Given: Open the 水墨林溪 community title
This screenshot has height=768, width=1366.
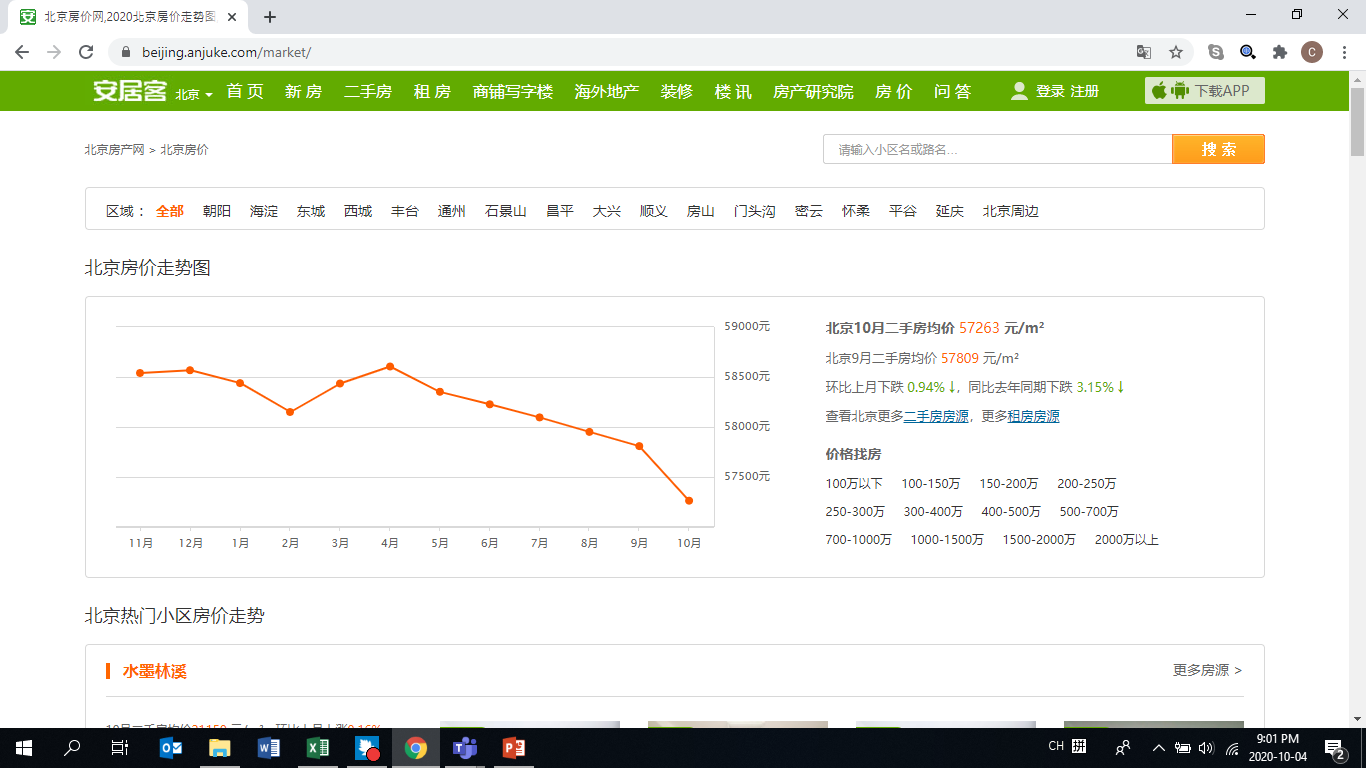Looking at the screenshot, I should (155, 670).
